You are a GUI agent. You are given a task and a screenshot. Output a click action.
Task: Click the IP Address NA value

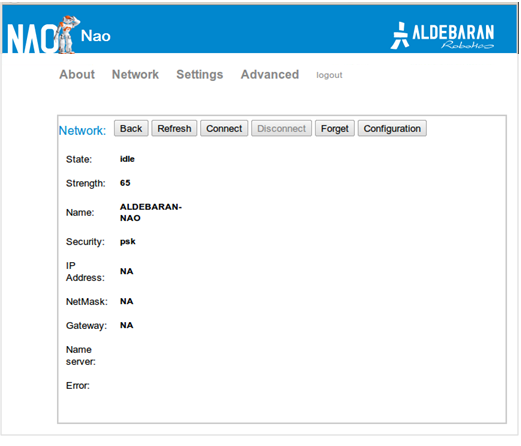click(127, 271)
